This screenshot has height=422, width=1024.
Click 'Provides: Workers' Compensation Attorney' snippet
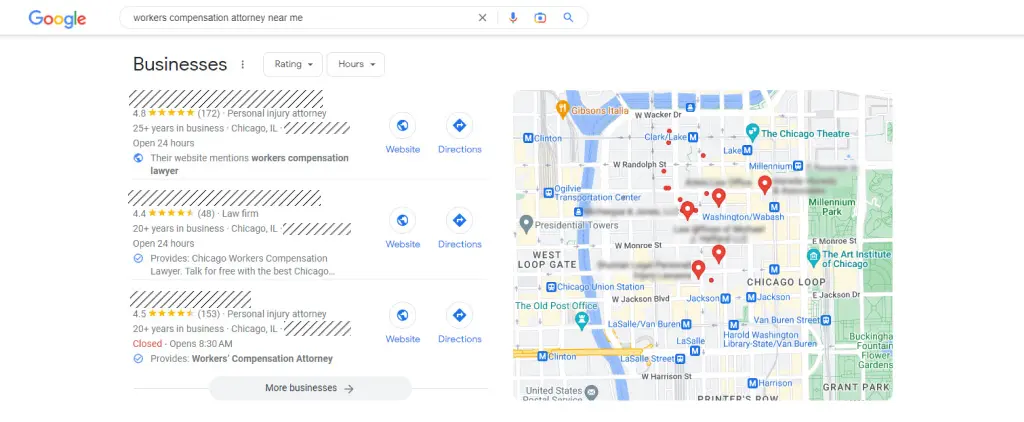(241, 359)
